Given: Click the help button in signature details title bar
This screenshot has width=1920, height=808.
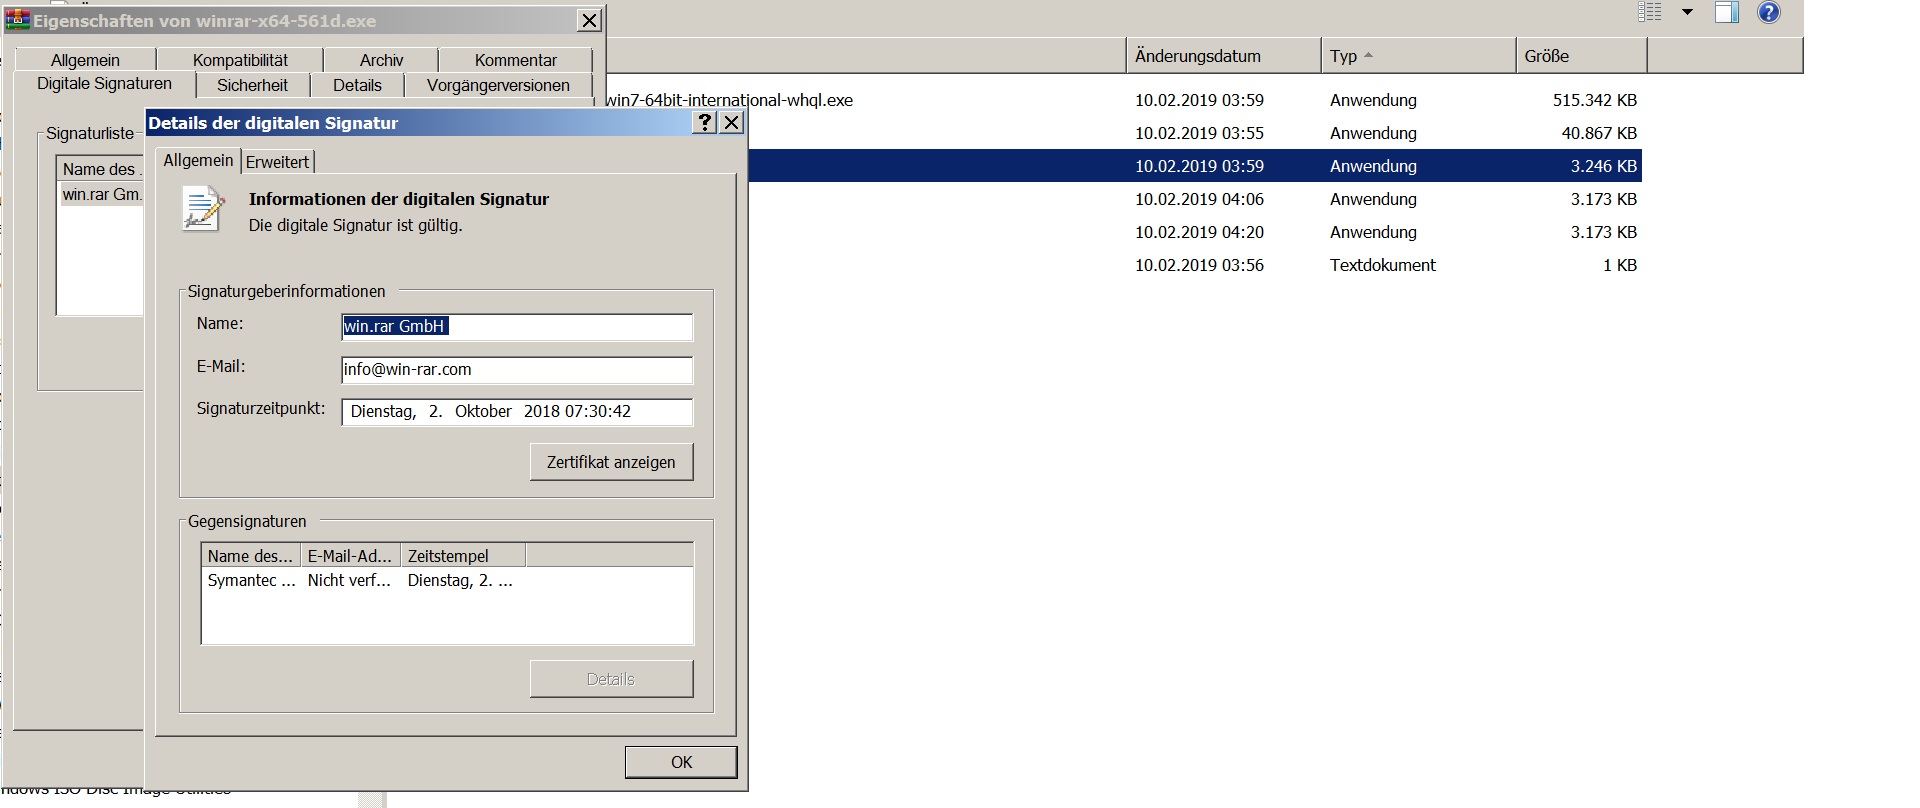Looking at the screenshot, I should pos(705,122).
